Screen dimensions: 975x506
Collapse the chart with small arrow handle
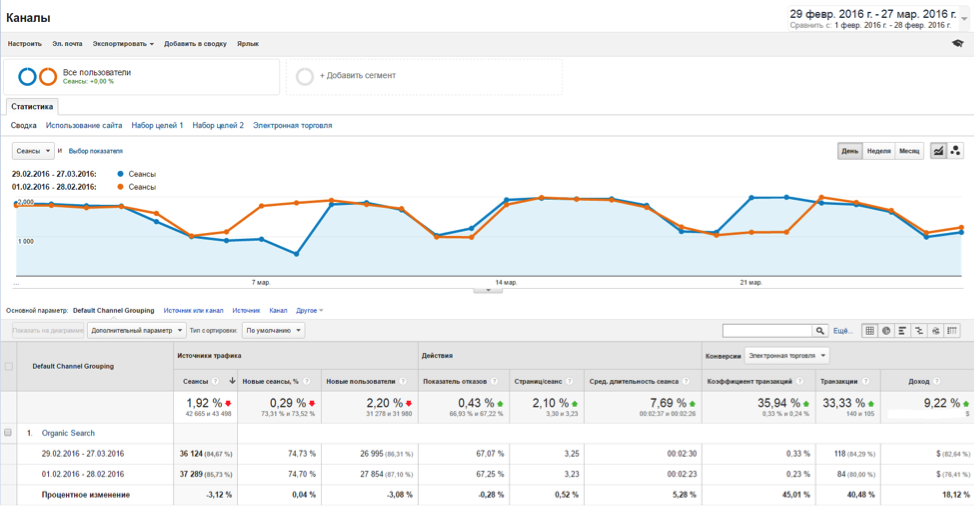coord(488,290)
